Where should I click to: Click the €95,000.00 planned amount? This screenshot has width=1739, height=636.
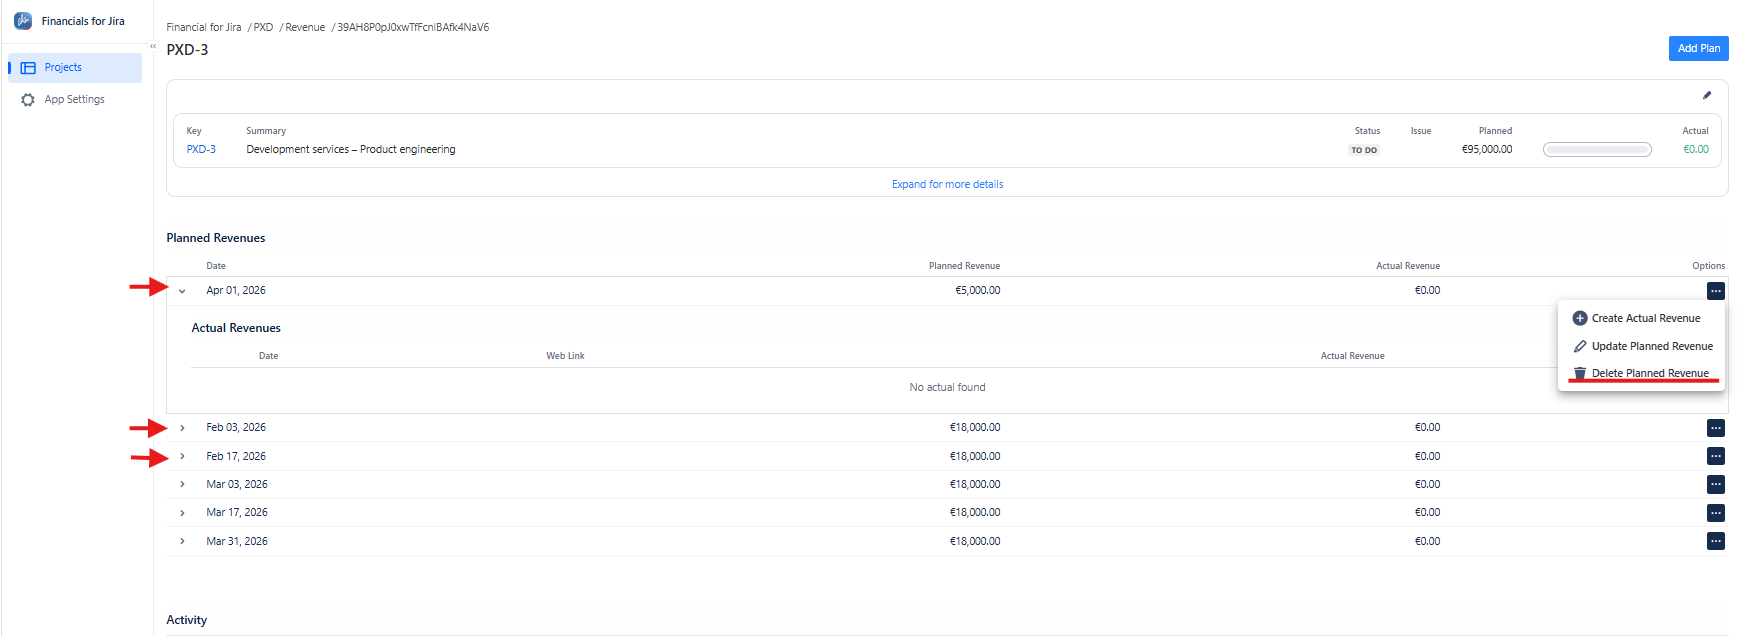point(1487,150)
